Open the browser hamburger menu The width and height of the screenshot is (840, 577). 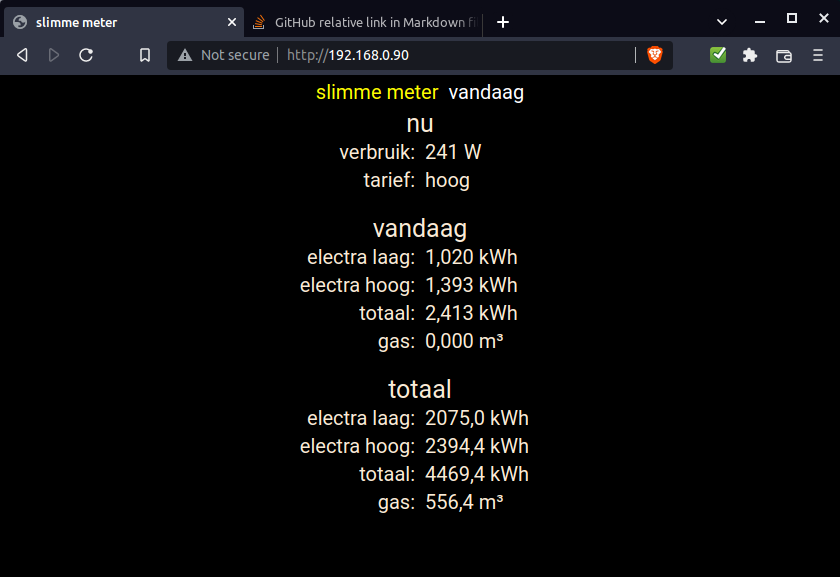click(818, 55)
